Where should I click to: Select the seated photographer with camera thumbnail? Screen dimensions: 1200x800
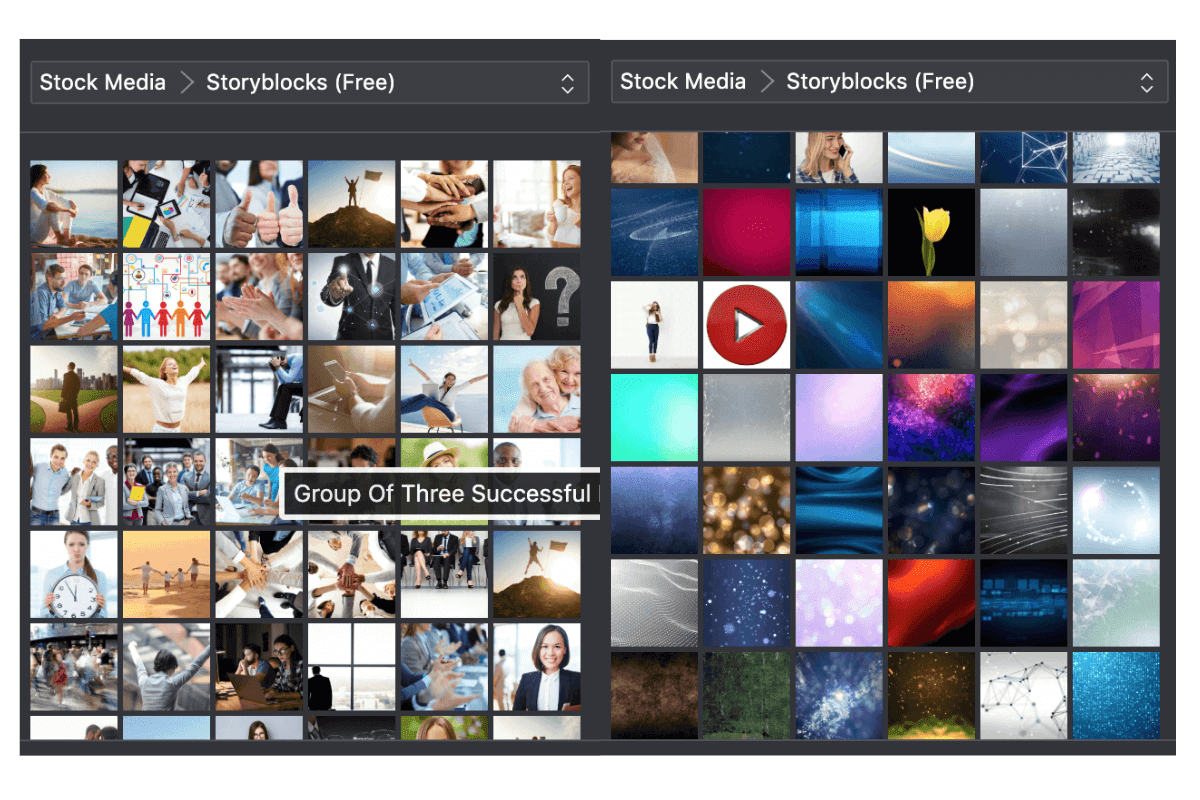[x=259, y=389]
